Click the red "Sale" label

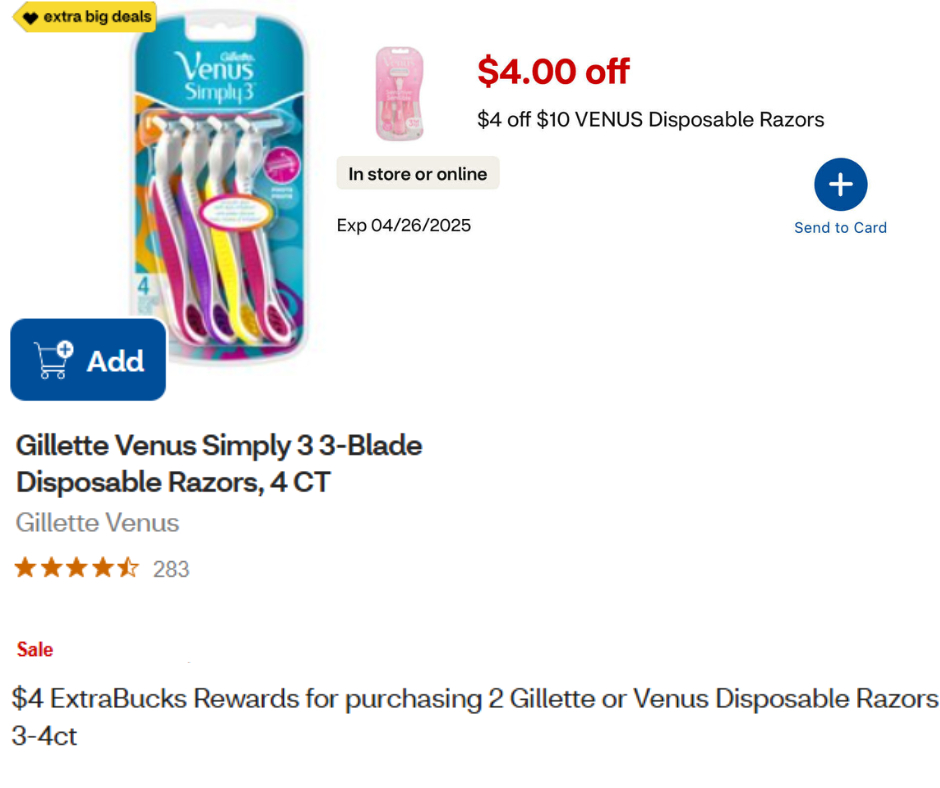pos(35,650)
